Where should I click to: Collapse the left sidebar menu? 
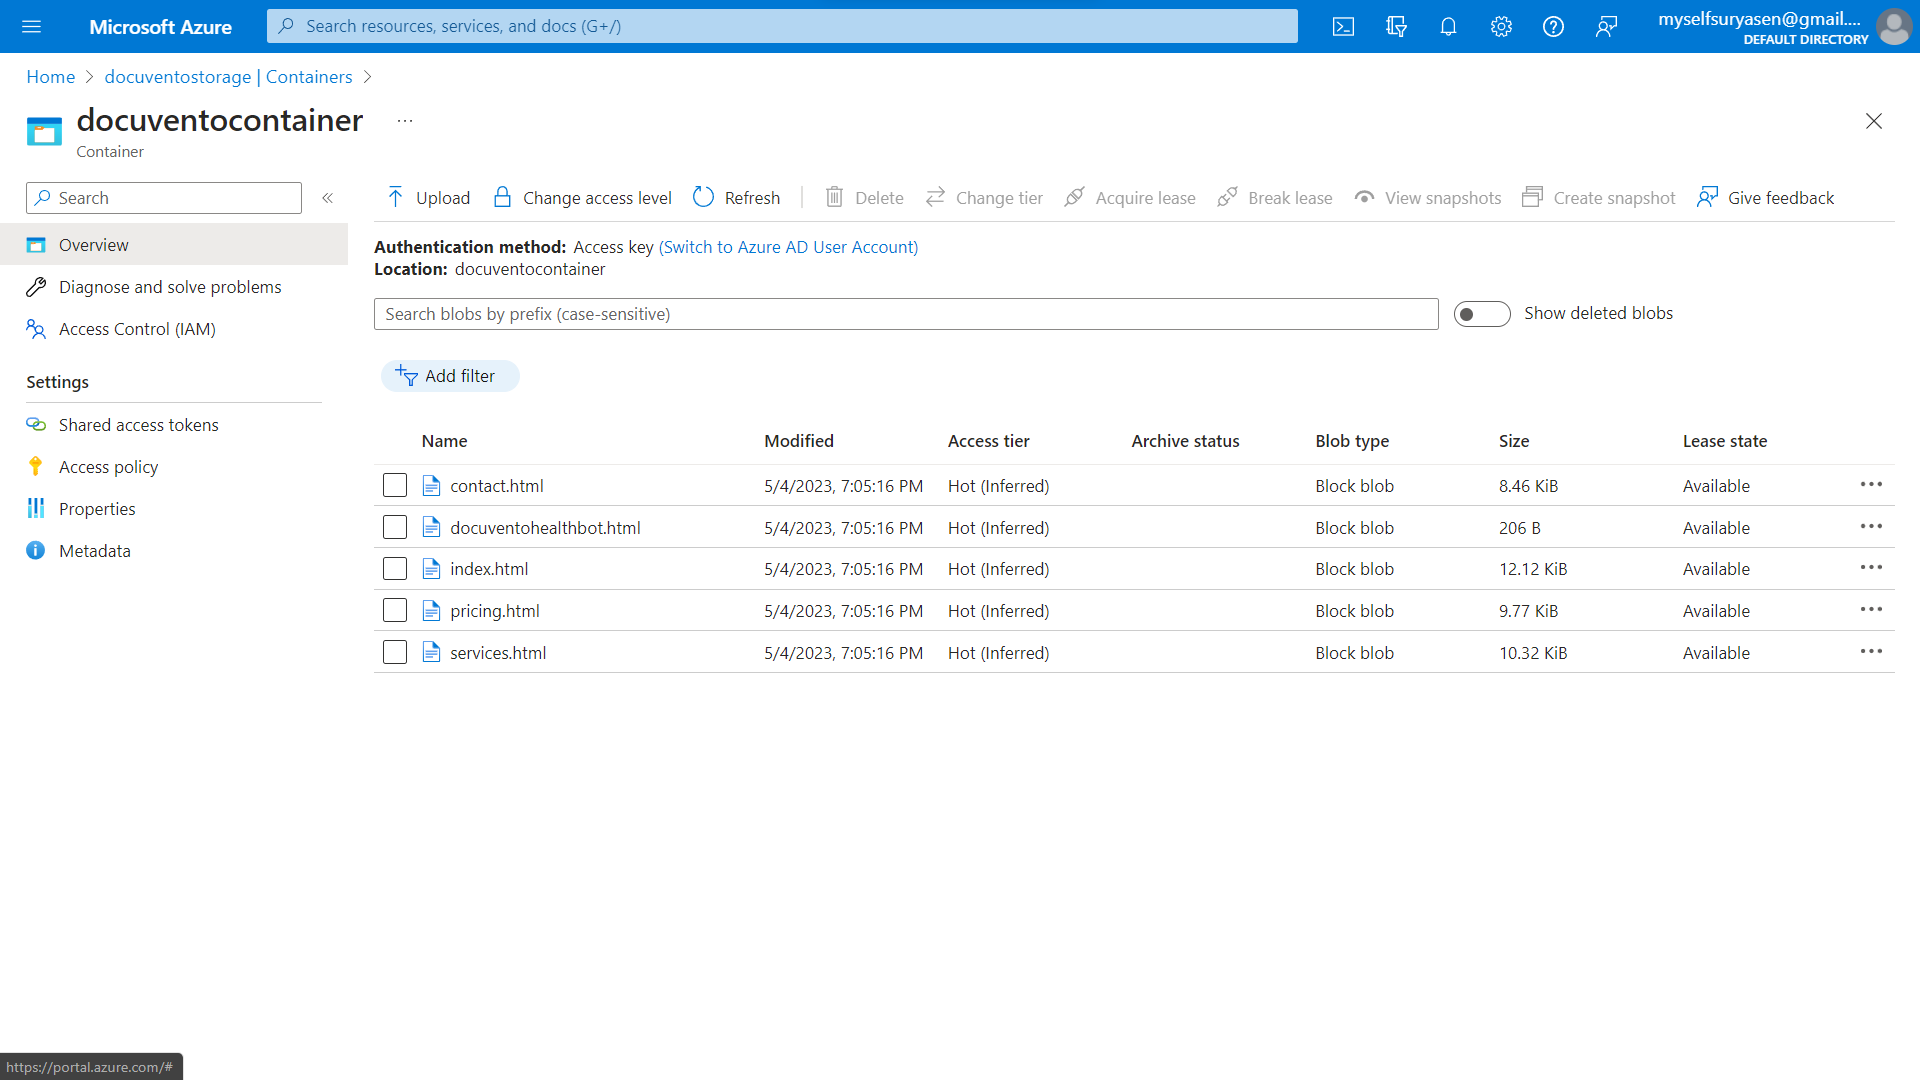tap(327, 198)
